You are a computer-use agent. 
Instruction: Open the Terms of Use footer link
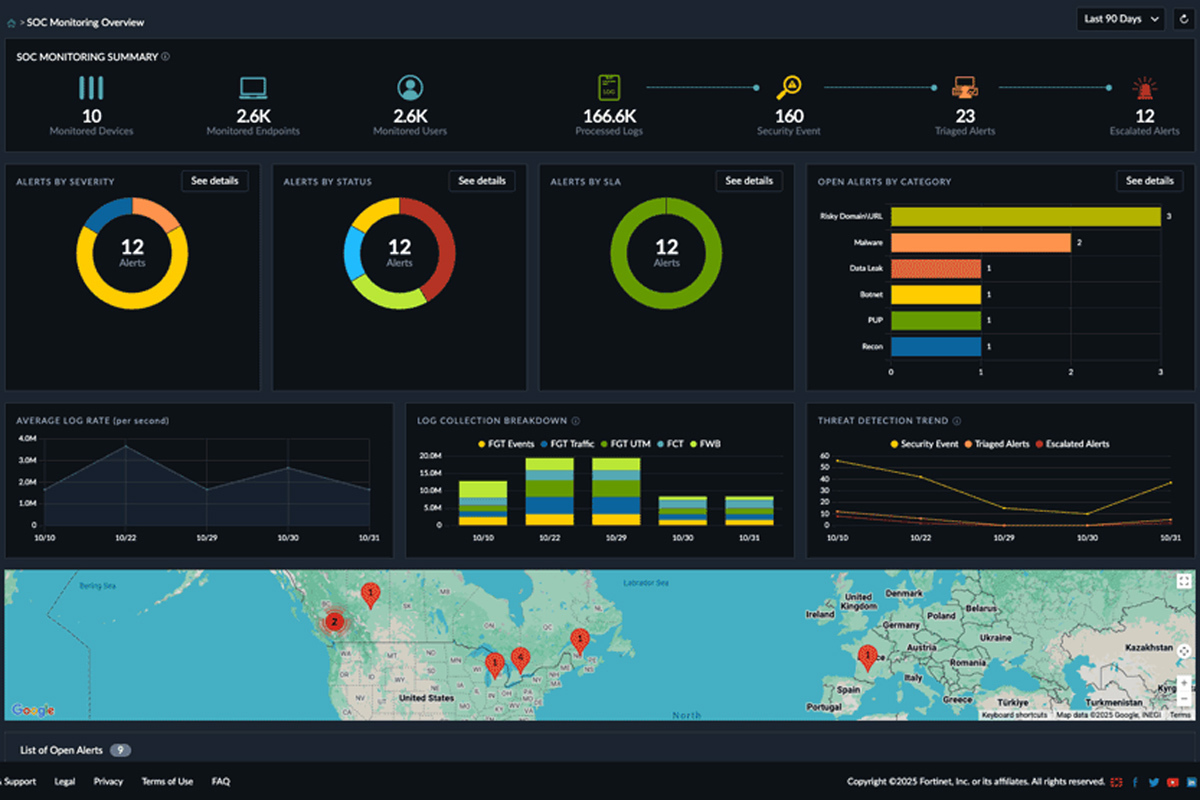167,782
